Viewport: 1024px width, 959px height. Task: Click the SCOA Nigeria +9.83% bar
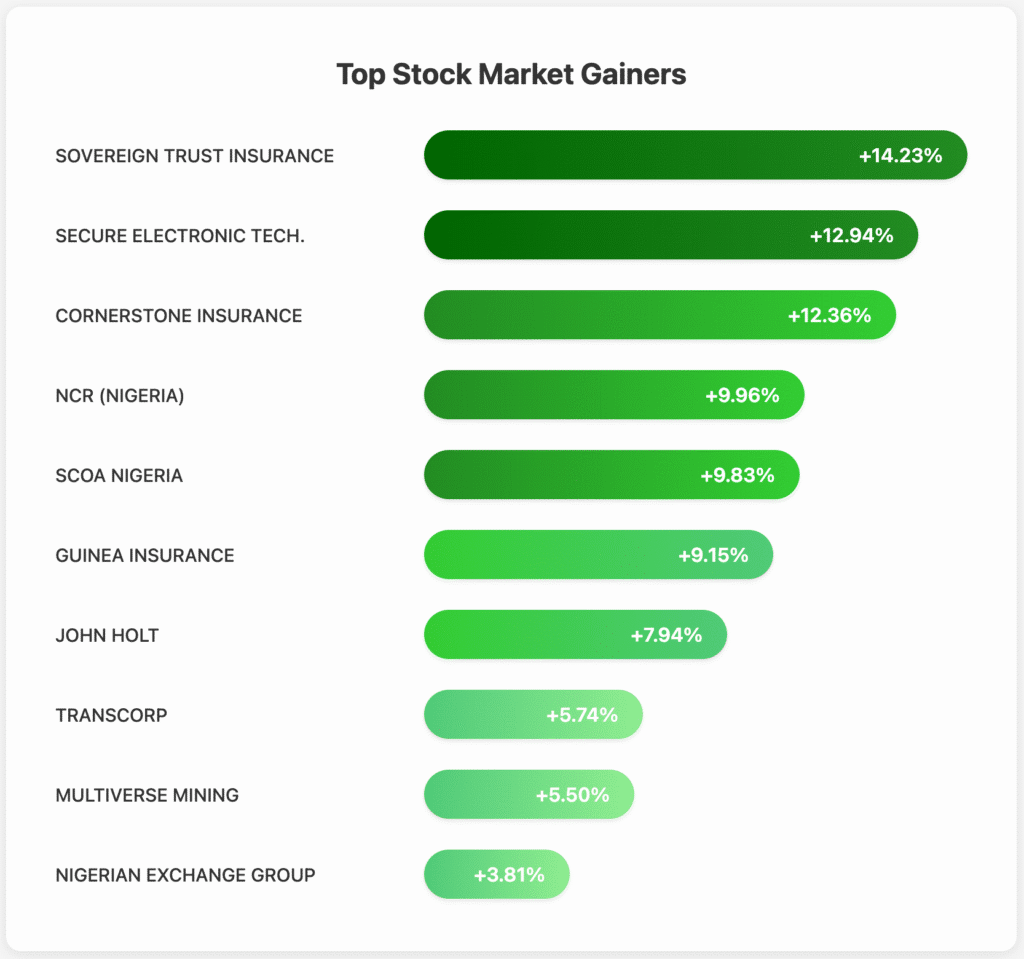612,475
